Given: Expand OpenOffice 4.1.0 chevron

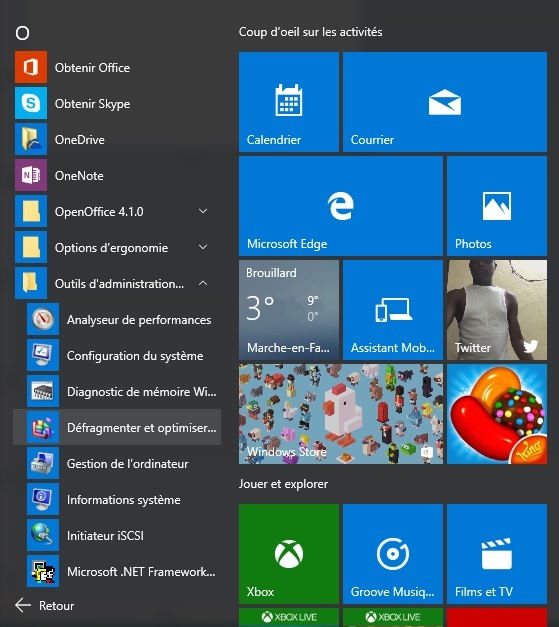Looking at the screenshot, I should click(203, 211).
